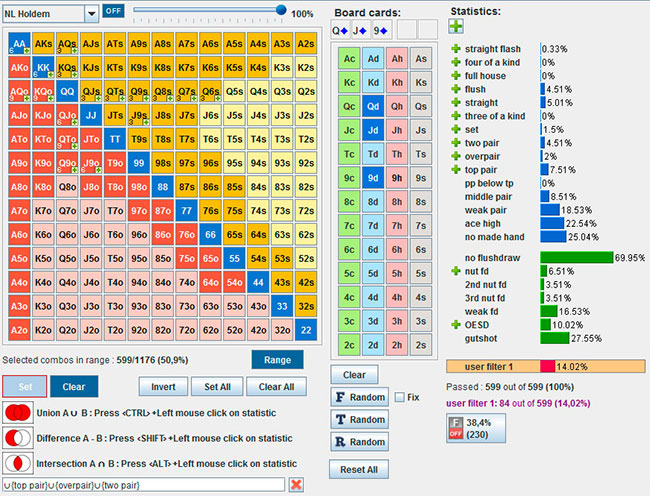The image size is (650, 496).
Task: Delete the filter expression with red X
Action: point(296,485)
